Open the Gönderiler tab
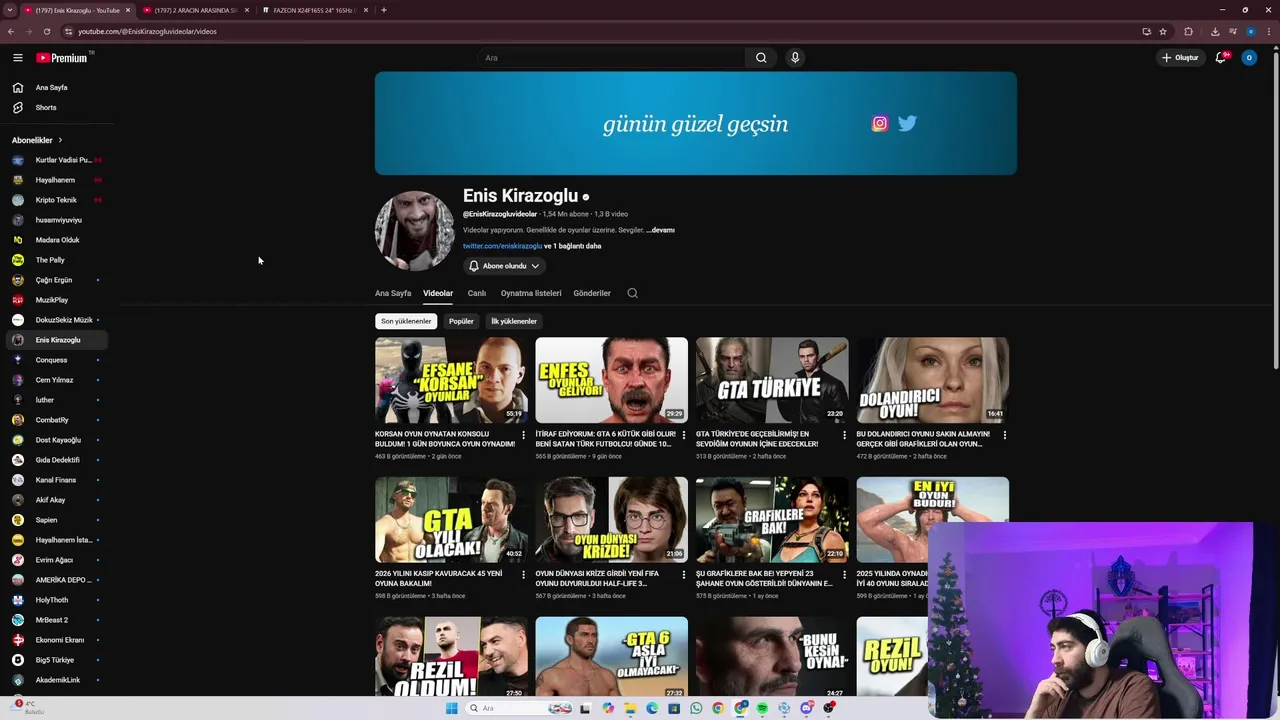 click(592, 293)
